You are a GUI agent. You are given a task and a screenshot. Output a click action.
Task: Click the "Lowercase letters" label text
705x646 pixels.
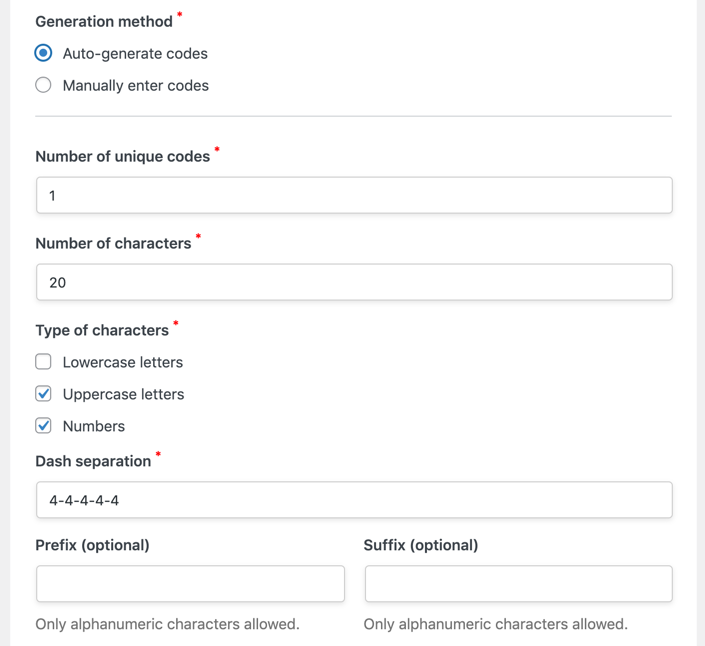point(122,362)
